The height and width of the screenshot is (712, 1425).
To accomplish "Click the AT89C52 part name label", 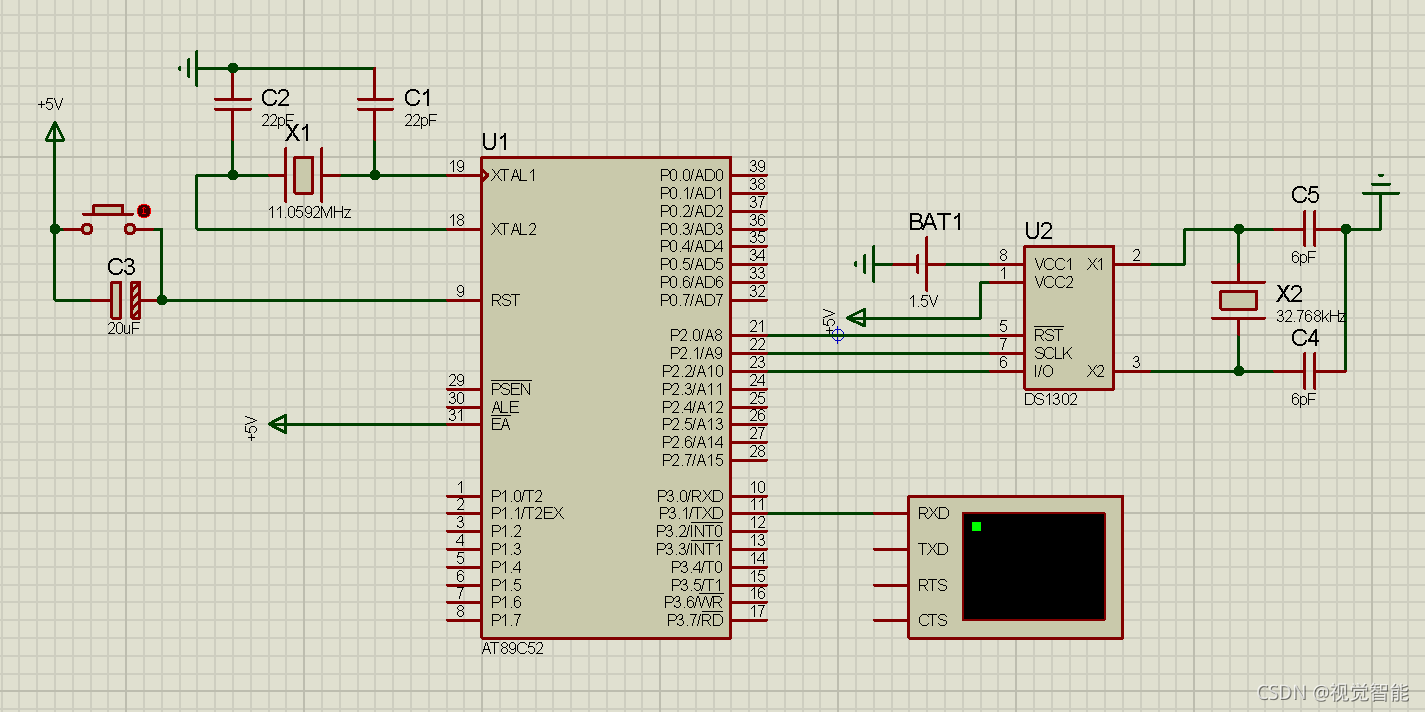I will point(512,648).
